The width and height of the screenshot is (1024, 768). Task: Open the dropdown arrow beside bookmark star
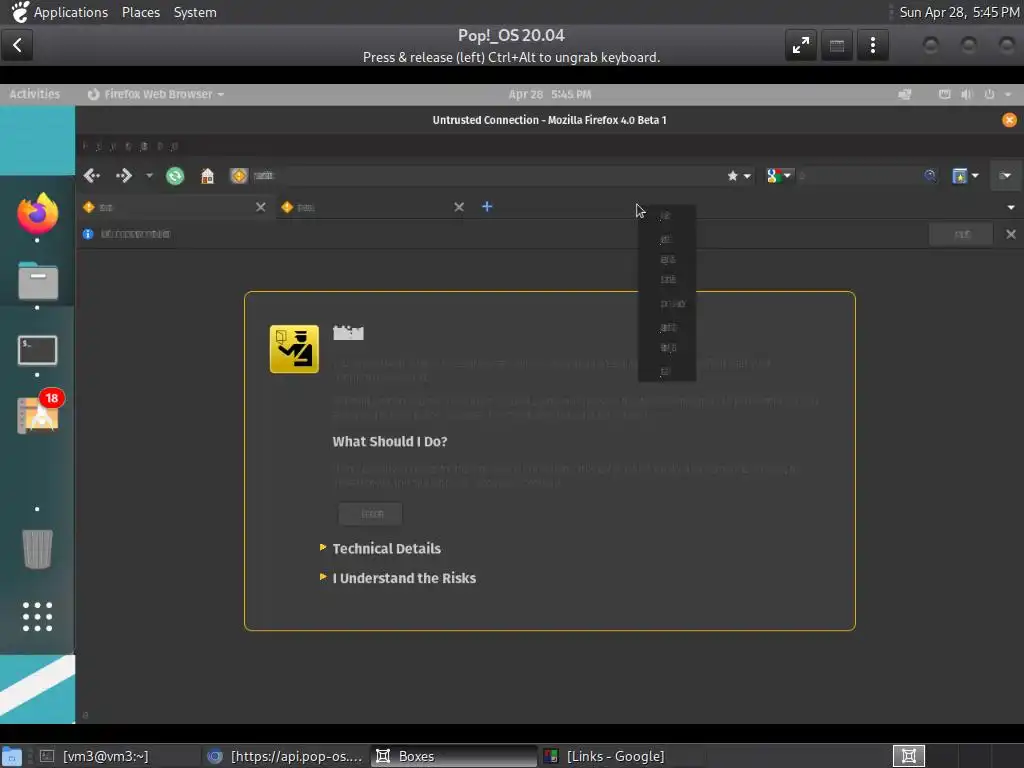pos(747,176)
